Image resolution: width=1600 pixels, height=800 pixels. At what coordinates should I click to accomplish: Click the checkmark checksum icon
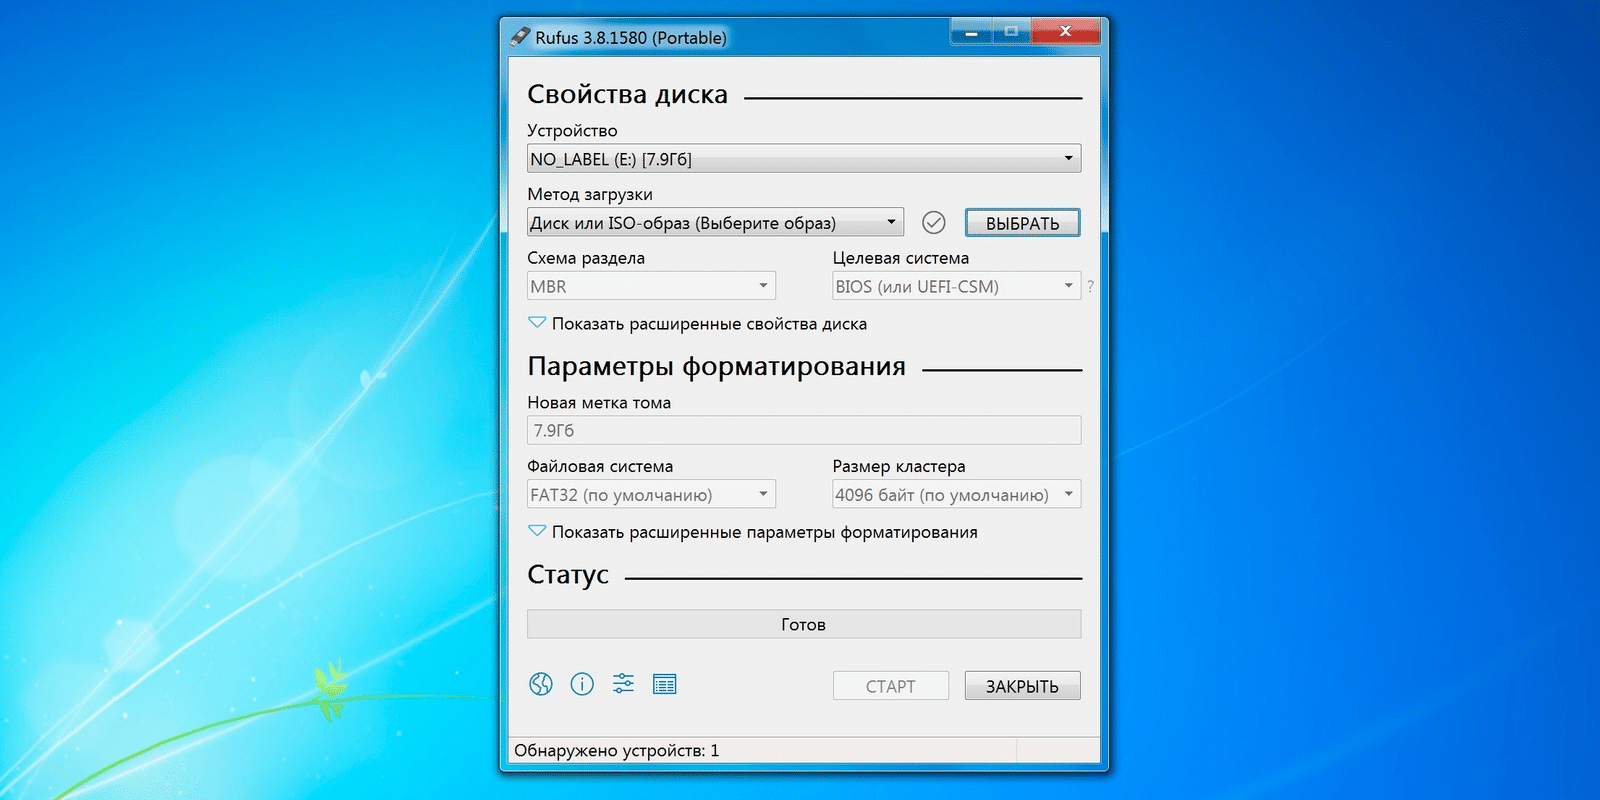(x=933, y=222)
